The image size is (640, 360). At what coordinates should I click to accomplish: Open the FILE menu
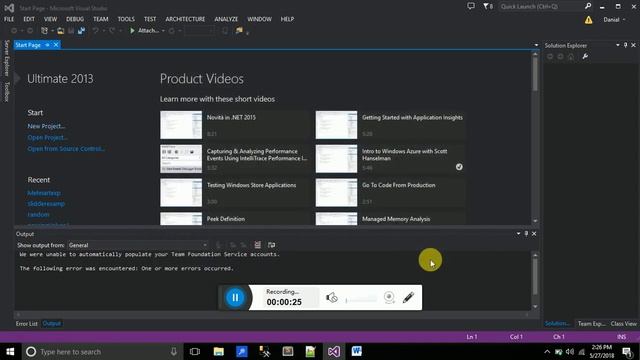pyautogui.click(x=9, y=19)
